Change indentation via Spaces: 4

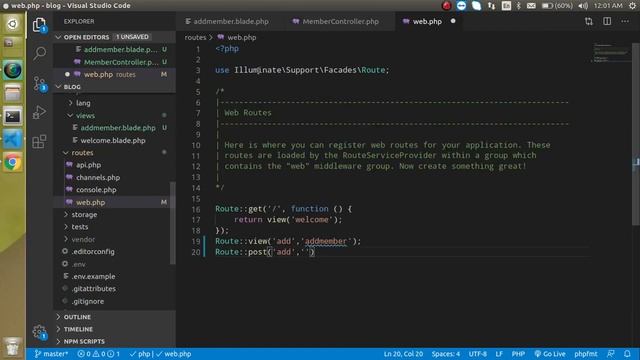coord(446,354)
